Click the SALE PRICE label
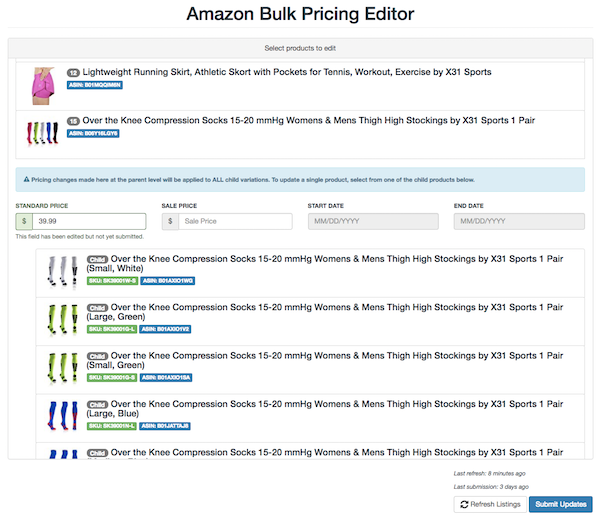The height and width of the screenshot is (520, 600). coord(179,206)
